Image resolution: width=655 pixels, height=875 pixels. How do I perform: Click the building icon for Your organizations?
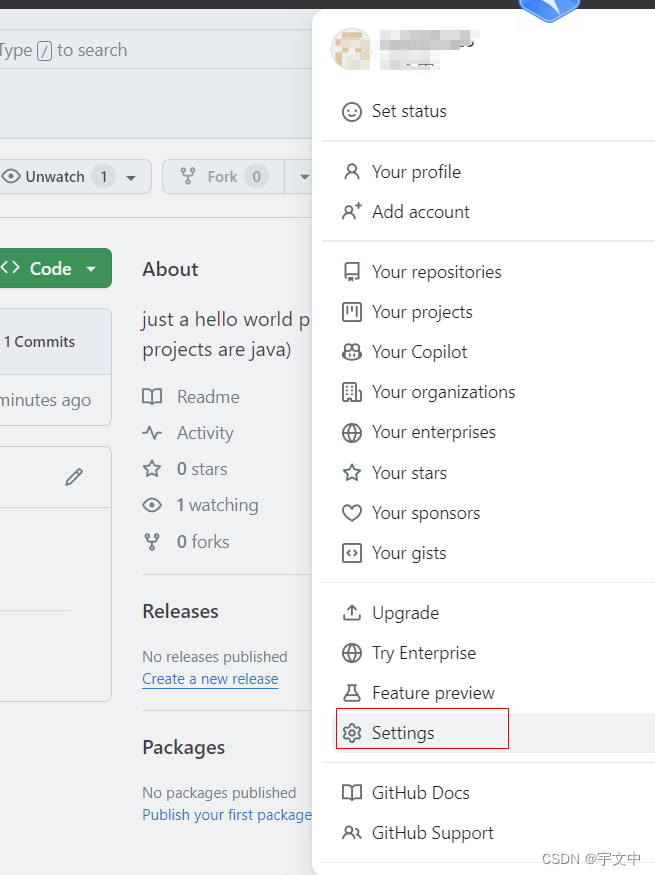(x=351, y=392)
